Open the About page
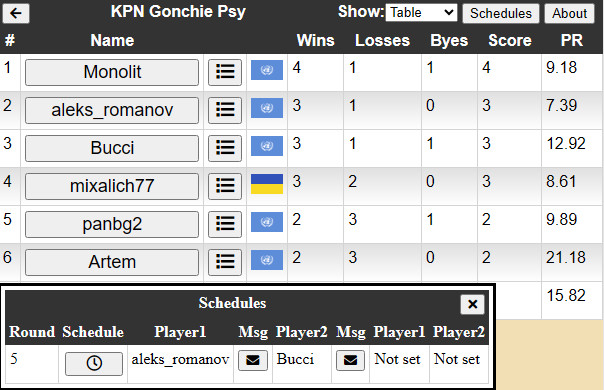604x390 pixels. 569,13
